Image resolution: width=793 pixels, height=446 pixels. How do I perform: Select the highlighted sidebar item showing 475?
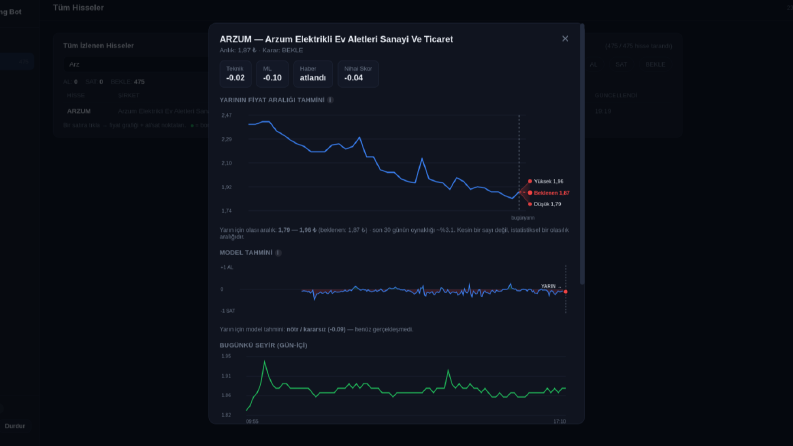[x=17, y=61]
